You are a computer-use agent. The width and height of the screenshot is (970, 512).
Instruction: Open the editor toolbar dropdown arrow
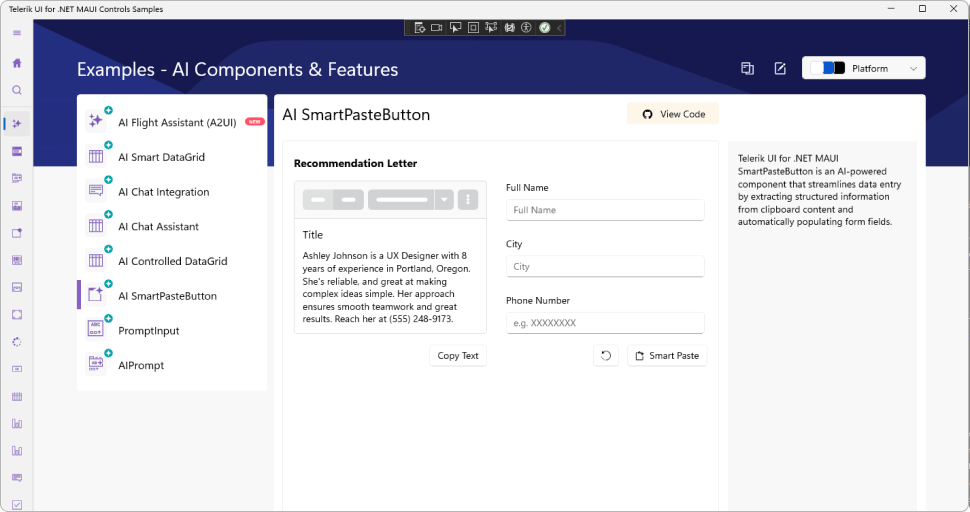click(x=444, y=200)
